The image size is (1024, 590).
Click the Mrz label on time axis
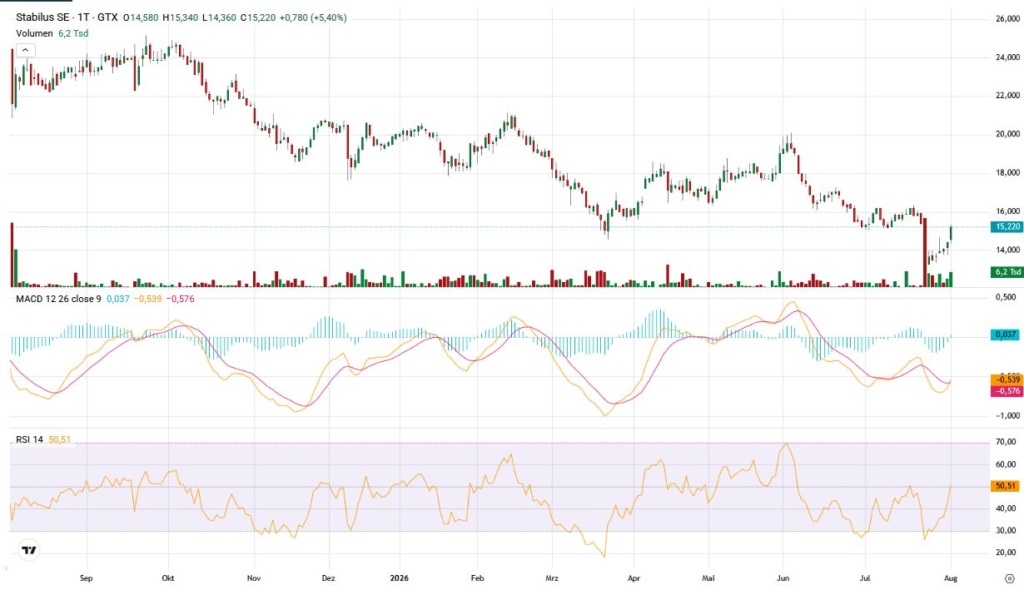click(552, 578)
